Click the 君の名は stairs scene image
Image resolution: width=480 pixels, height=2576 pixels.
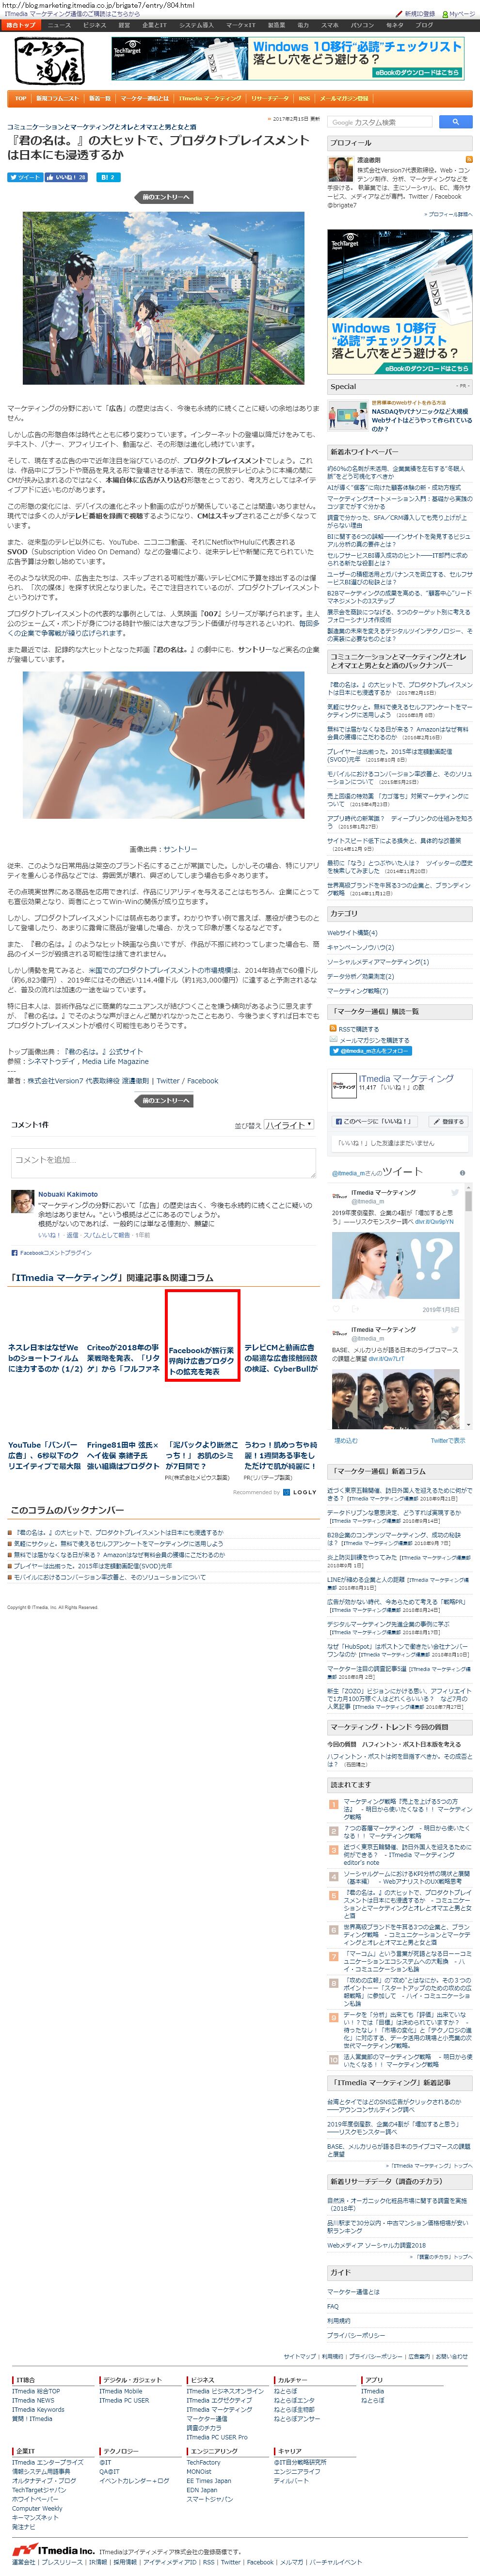[x=164, y=297]
